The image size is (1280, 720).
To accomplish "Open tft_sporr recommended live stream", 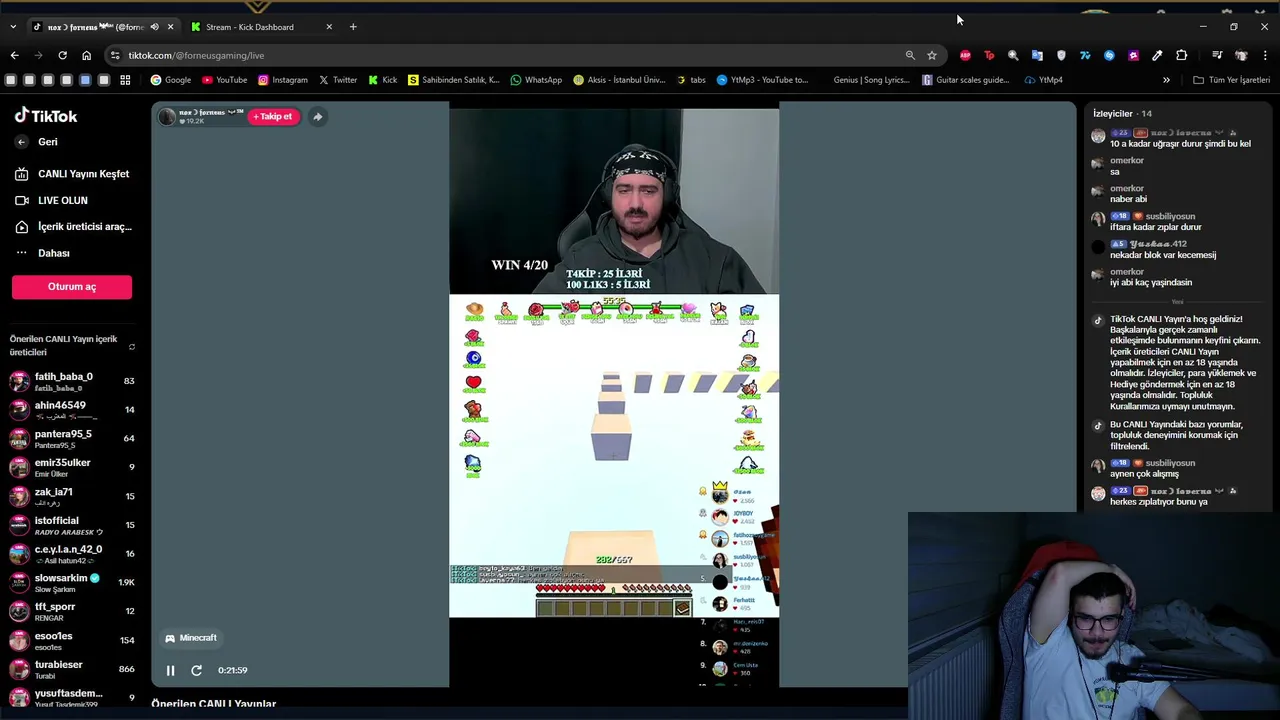I will point(72,611).
